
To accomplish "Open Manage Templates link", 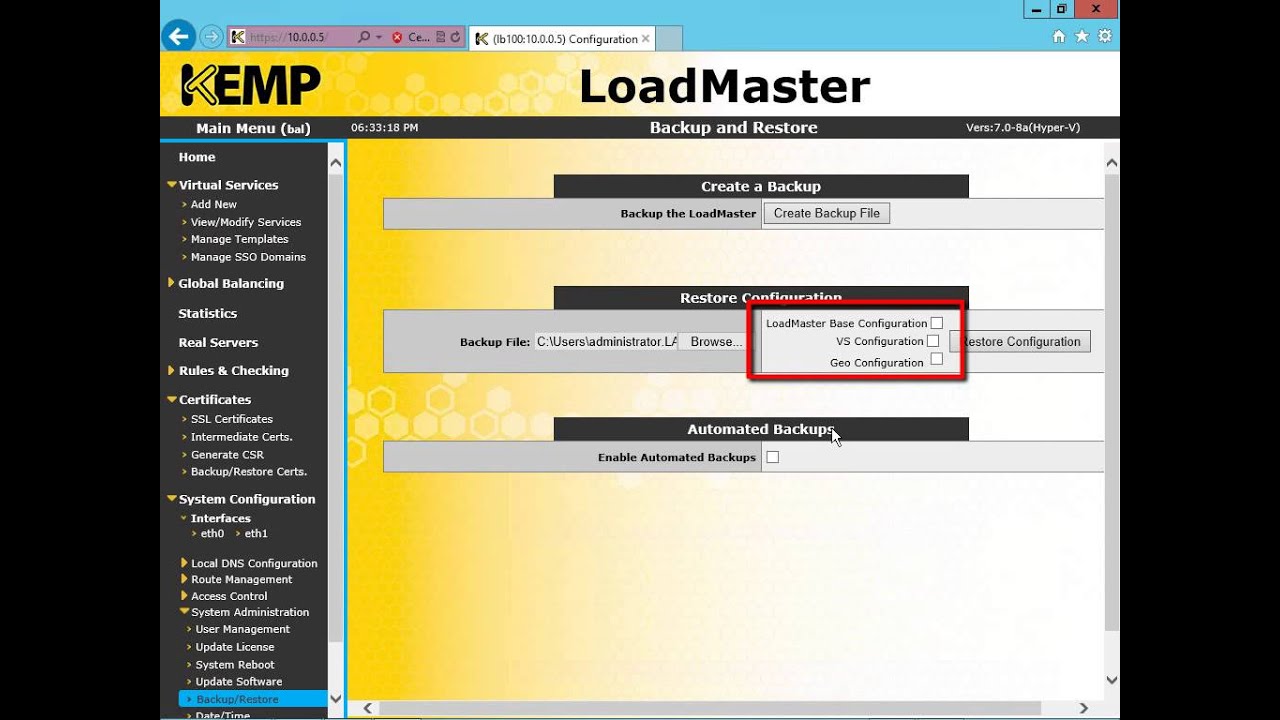I will coord(240,239).
